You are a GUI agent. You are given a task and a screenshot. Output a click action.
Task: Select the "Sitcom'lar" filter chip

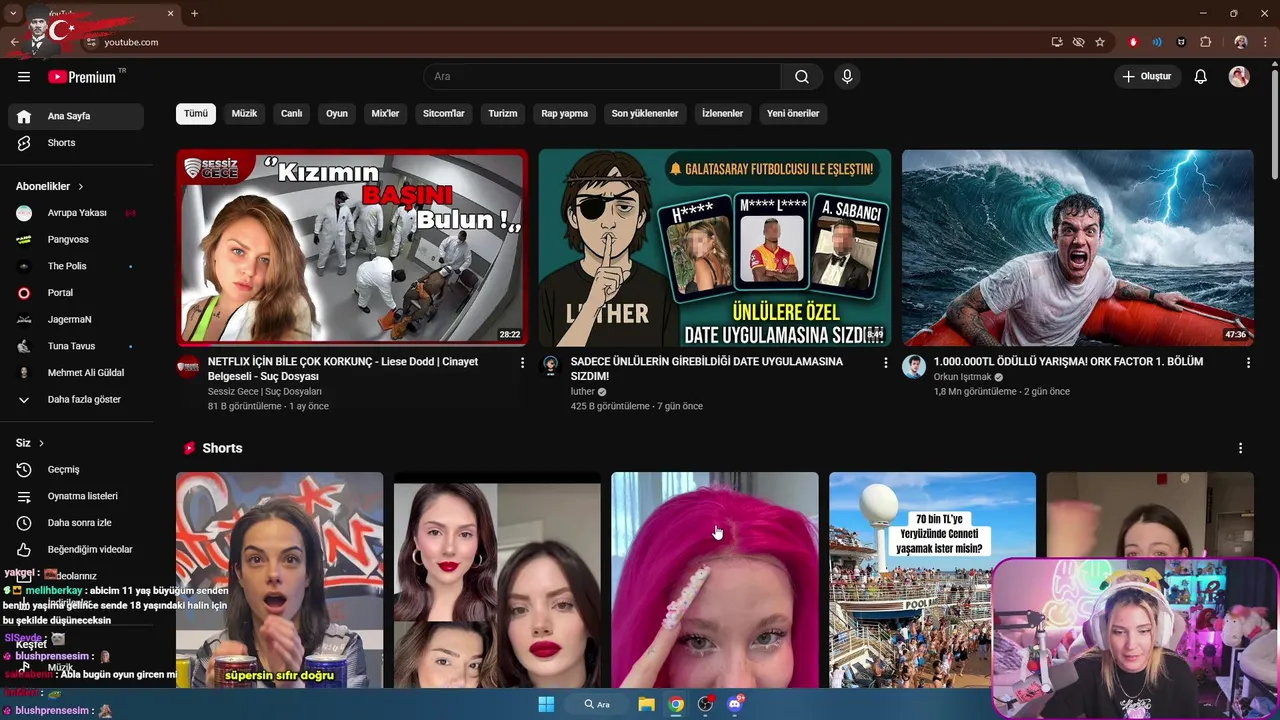point(444,114)
